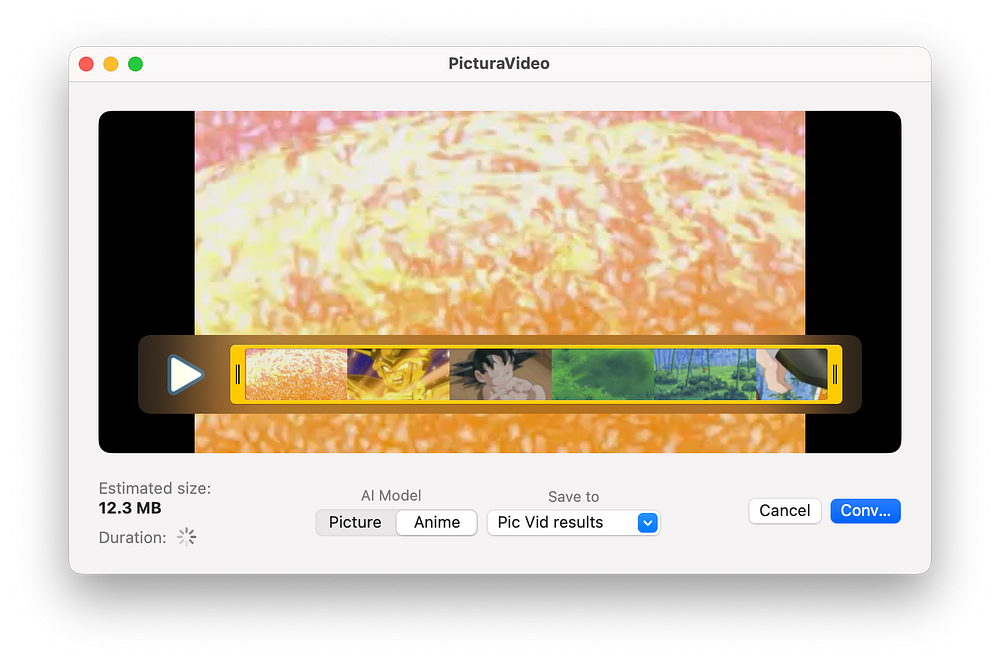The height and width of the screenshot is (665, 1000).
Task: Select the golden character timeline thumbnail
Action: pos(398,374)
